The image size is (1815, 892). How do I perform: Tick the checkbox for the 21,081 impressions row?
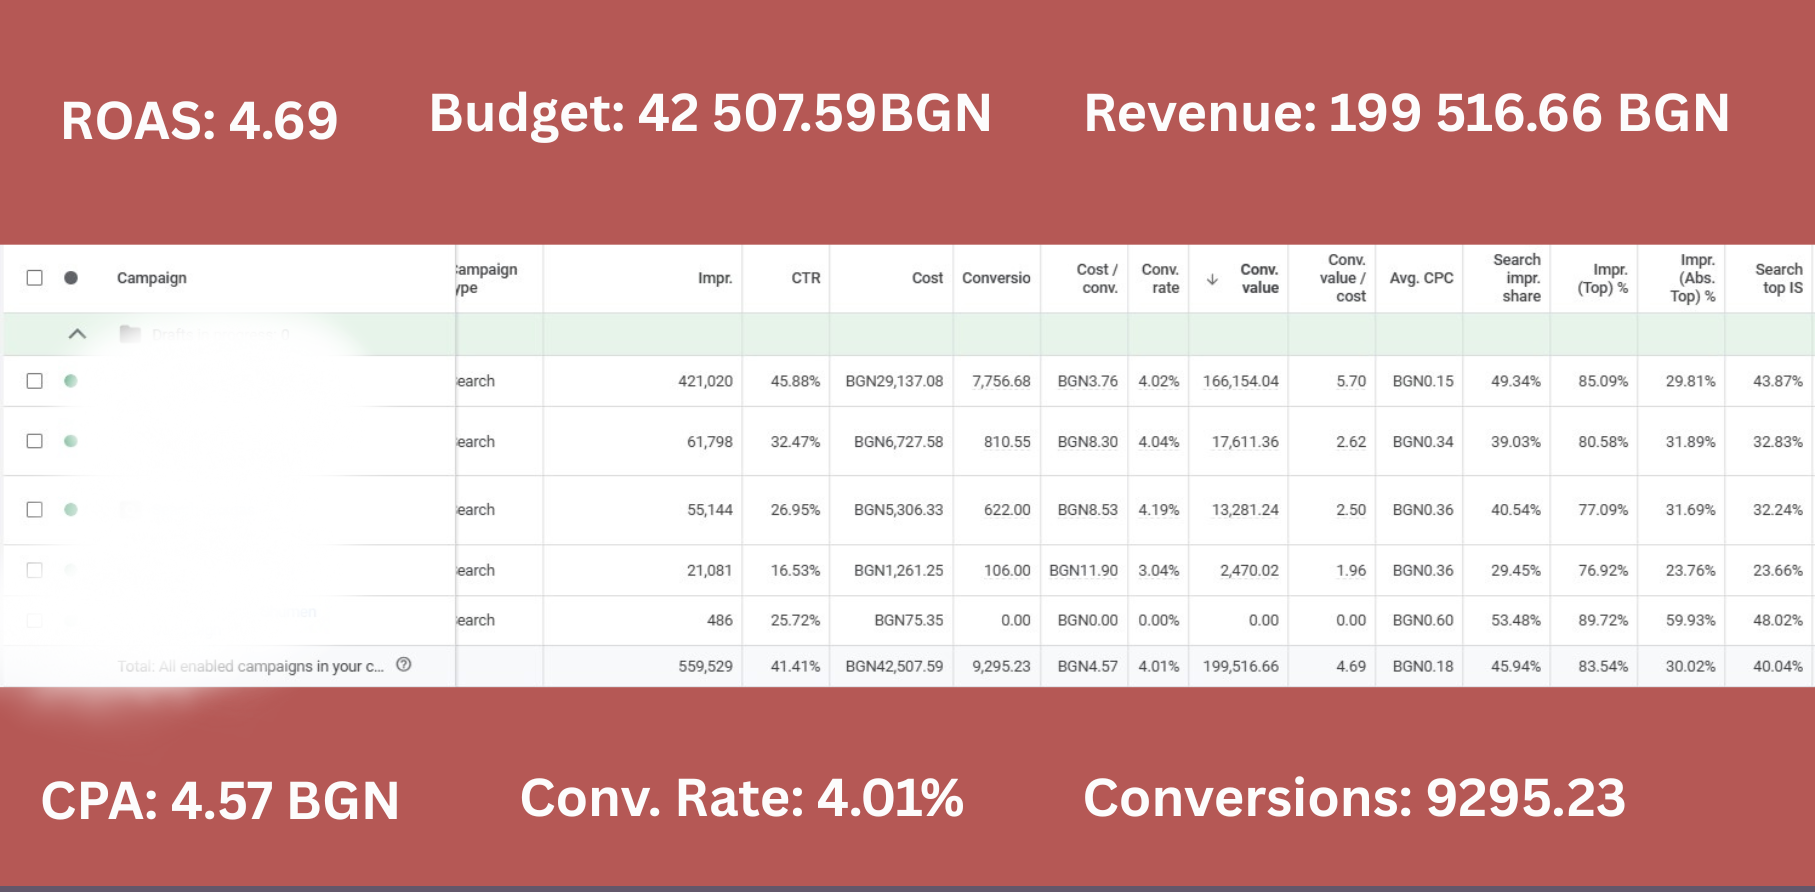click(34, 570)
